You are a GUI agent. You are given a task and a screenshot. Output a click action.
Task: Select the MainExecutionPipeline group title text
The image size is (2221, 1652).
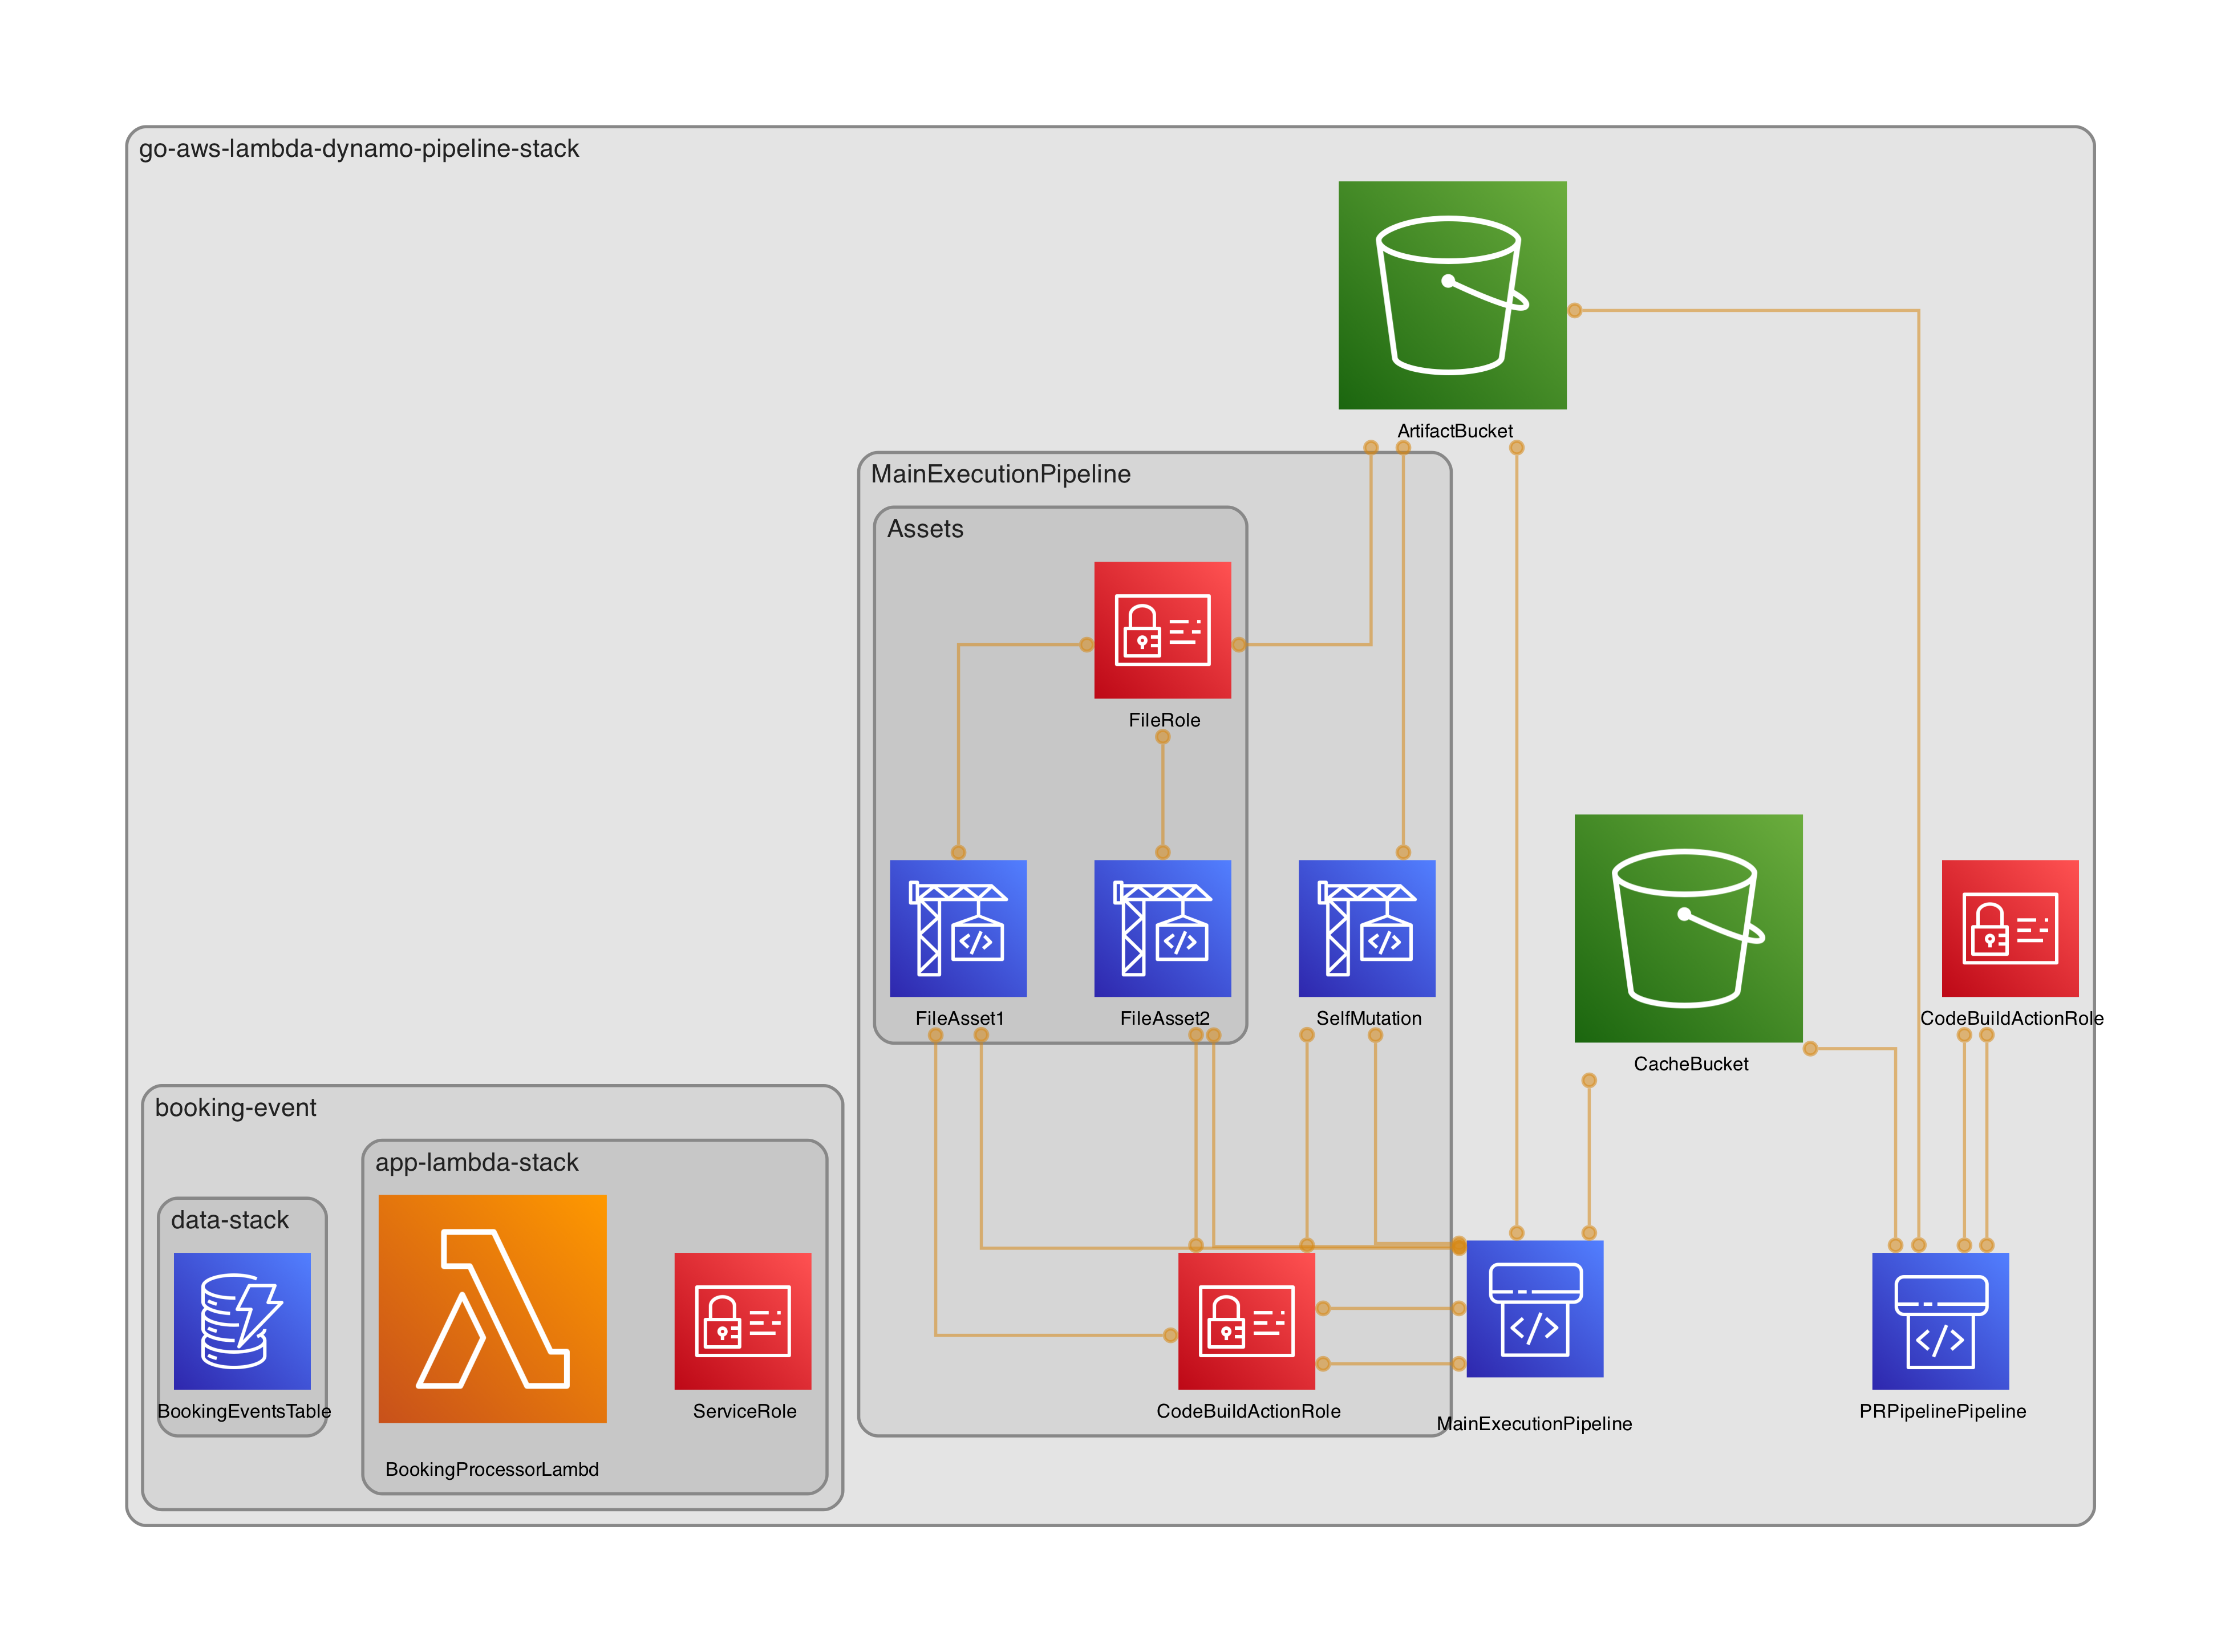[1000, 474]
